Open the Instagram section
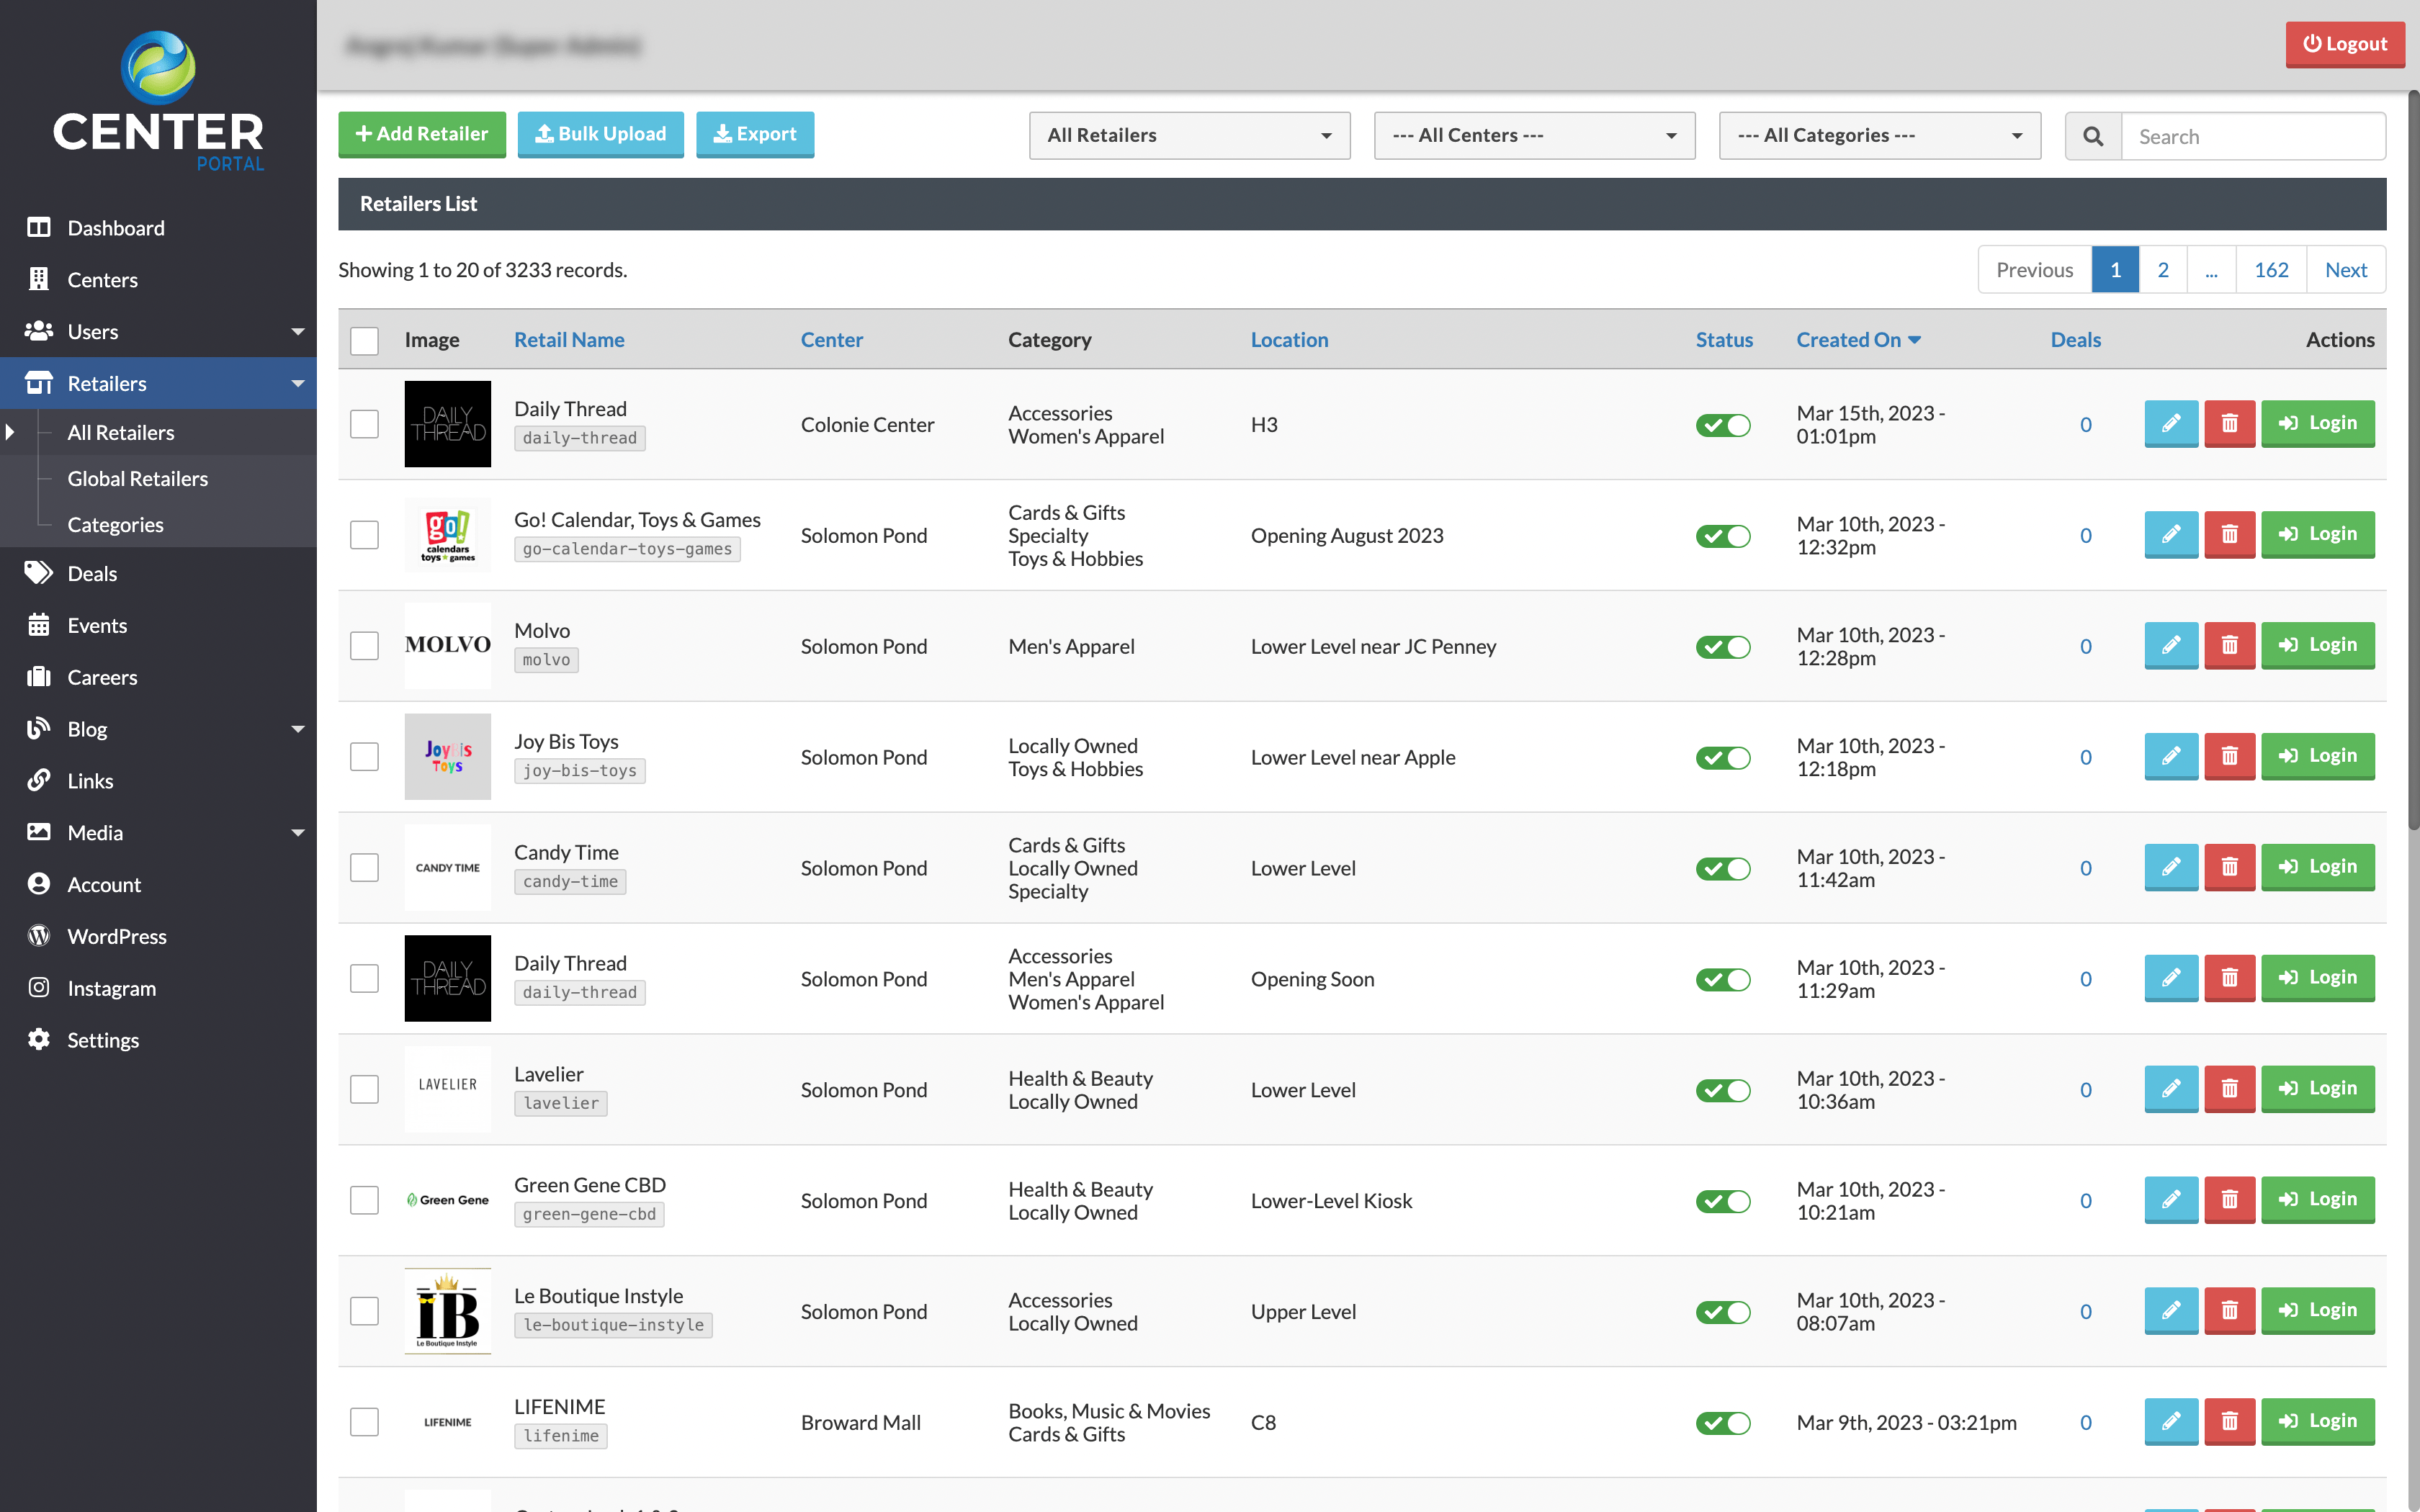Image resolution: width=2420 pixels, height=1512 pixels. (x=111, y=988)
